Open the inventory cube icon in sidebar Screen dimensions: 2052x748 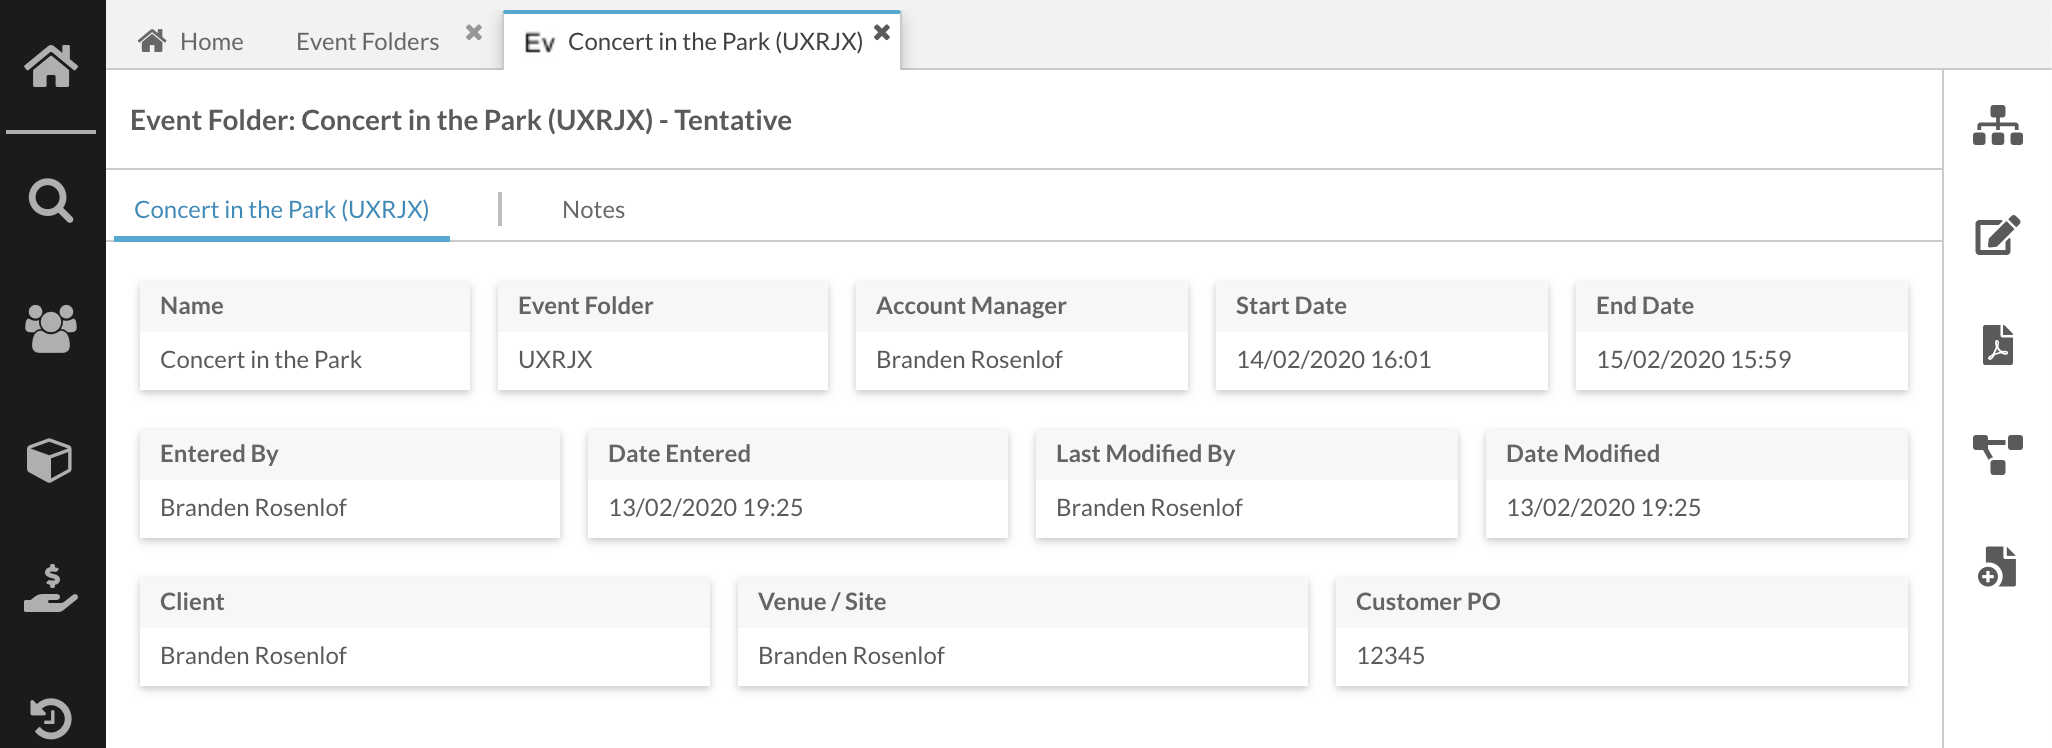pyautogui.click(x=49, y=461)
